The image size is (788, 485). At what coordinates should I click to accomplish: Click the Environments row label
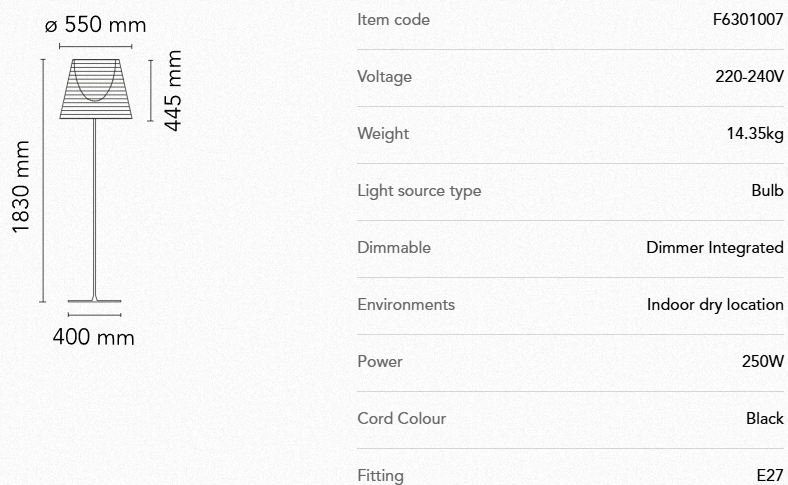coord(405,305)
